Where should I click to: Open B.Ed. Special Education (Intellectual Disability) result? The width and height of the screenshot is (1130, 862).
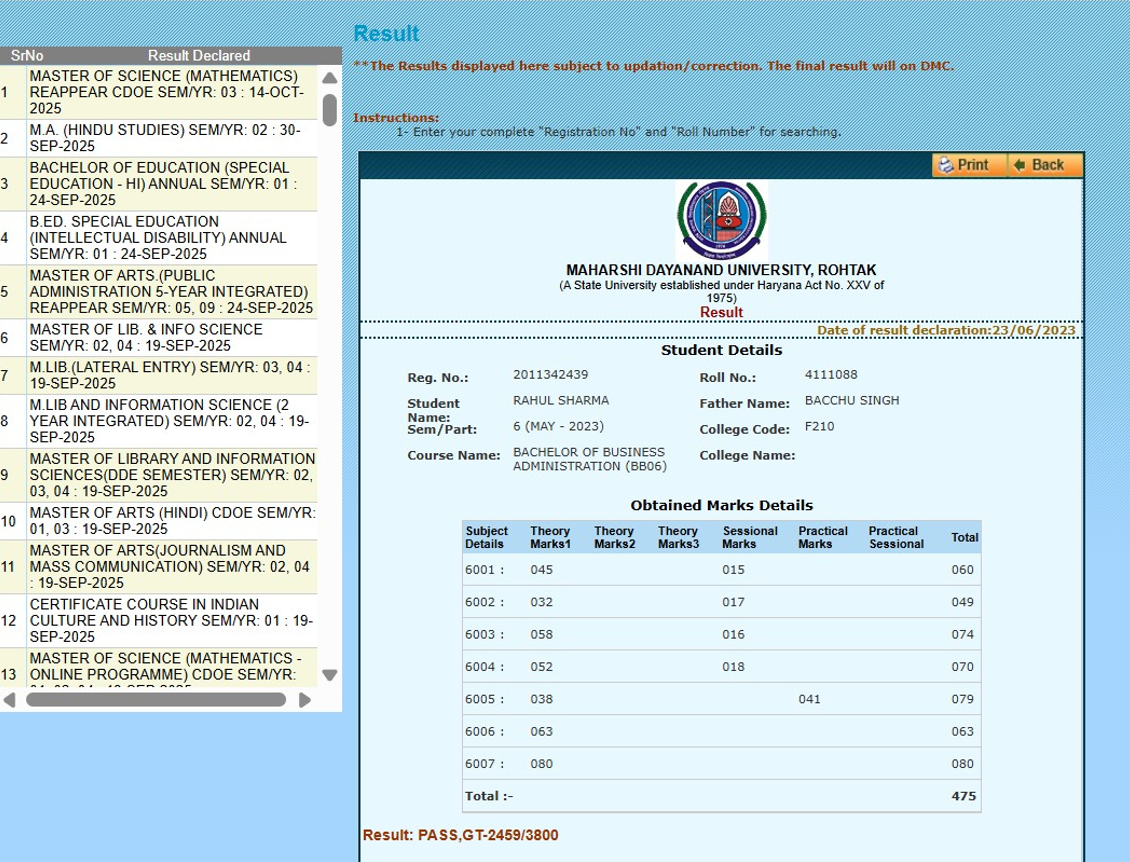pos(159,238)
